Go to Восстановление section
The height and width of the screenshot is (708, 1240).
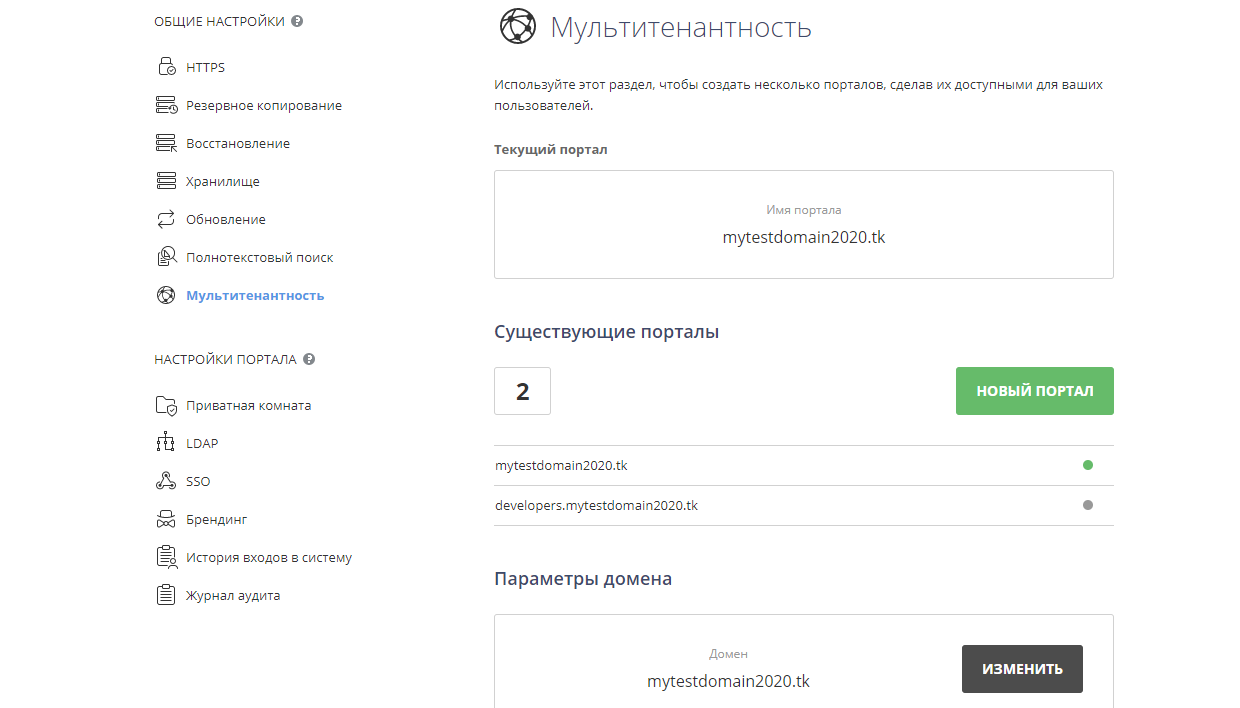[x=238, y=143]
